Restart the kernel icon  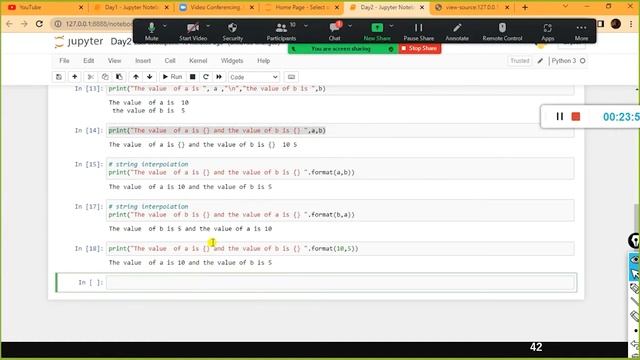click(x=206, y=77)
